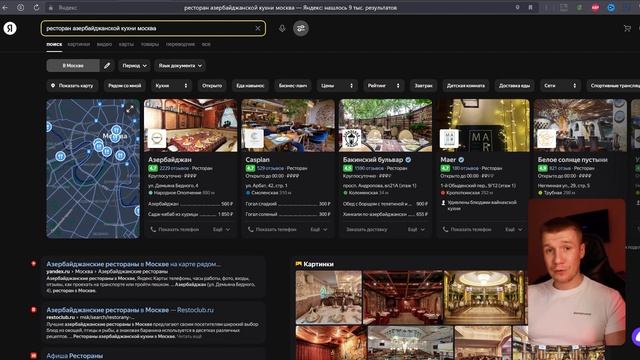Click Белое солнце пустыни logo badge

pyautogui.click(x=547, y=139)
